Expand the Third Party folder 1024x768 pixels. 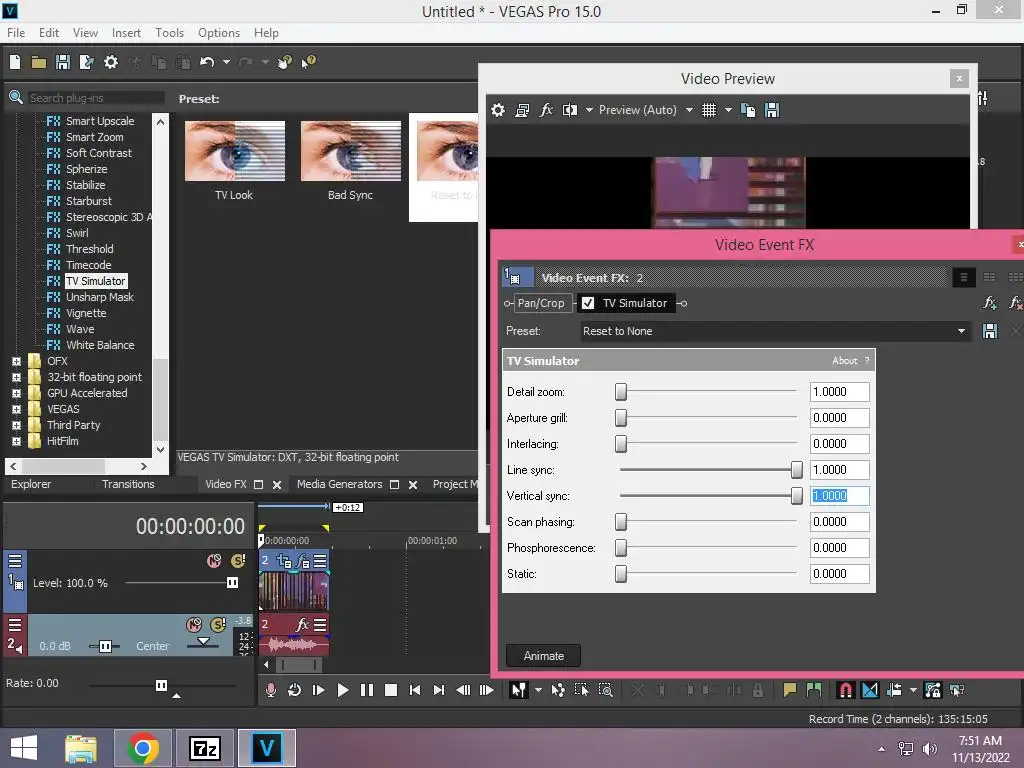click(x=16, y=425)
